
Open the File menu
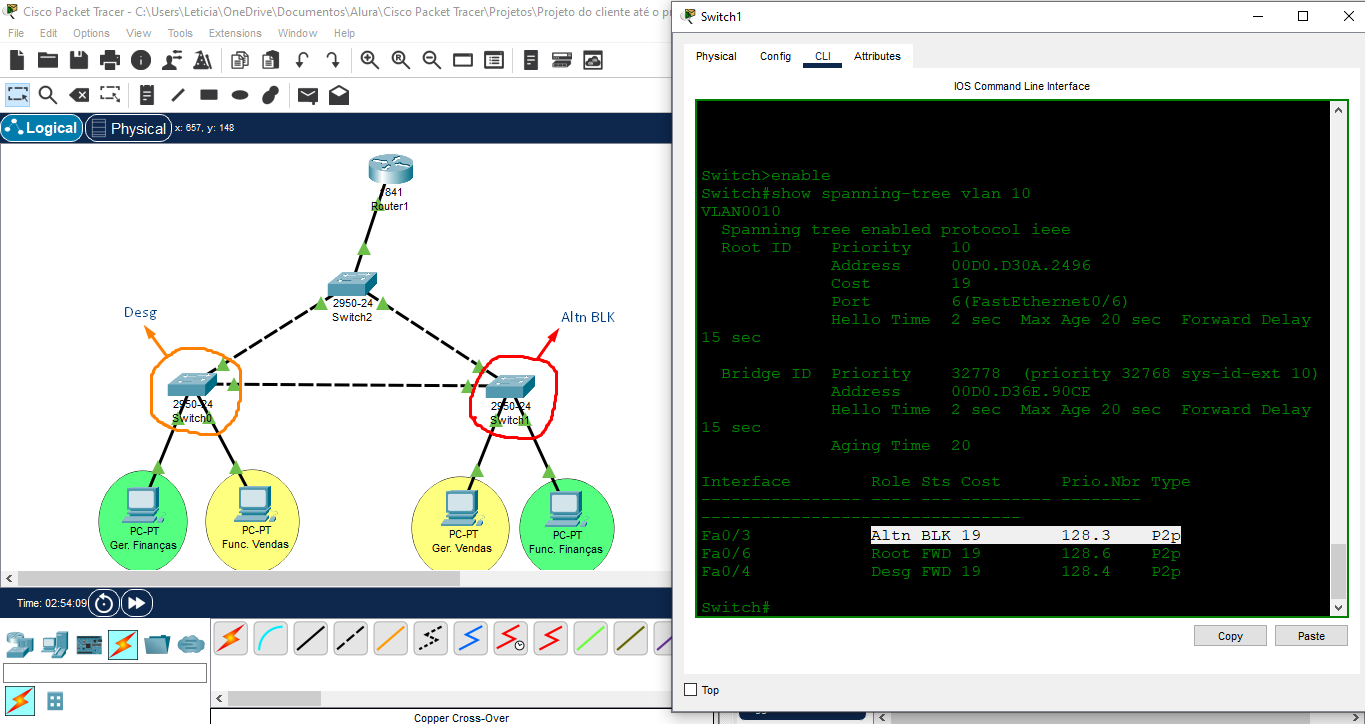[16, 33]
